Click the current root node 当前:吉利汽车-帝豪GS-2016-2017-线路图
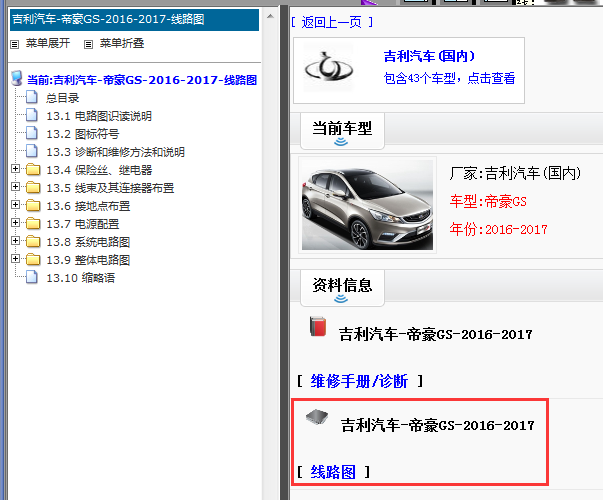Screen dimensions: 603x500 click(142, 80)
